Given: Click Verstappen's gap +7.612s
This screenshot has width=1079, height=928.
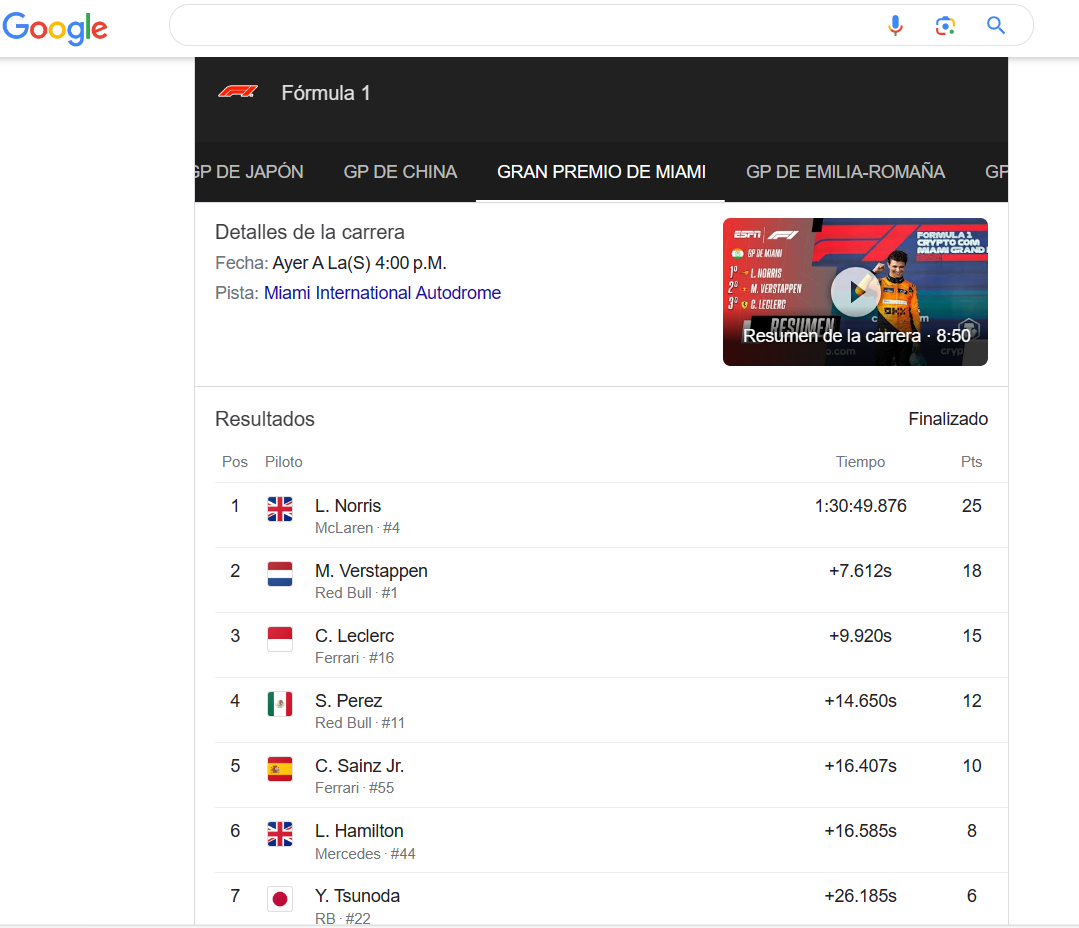Looking at the screenshot, I should [x=860, y=571].
